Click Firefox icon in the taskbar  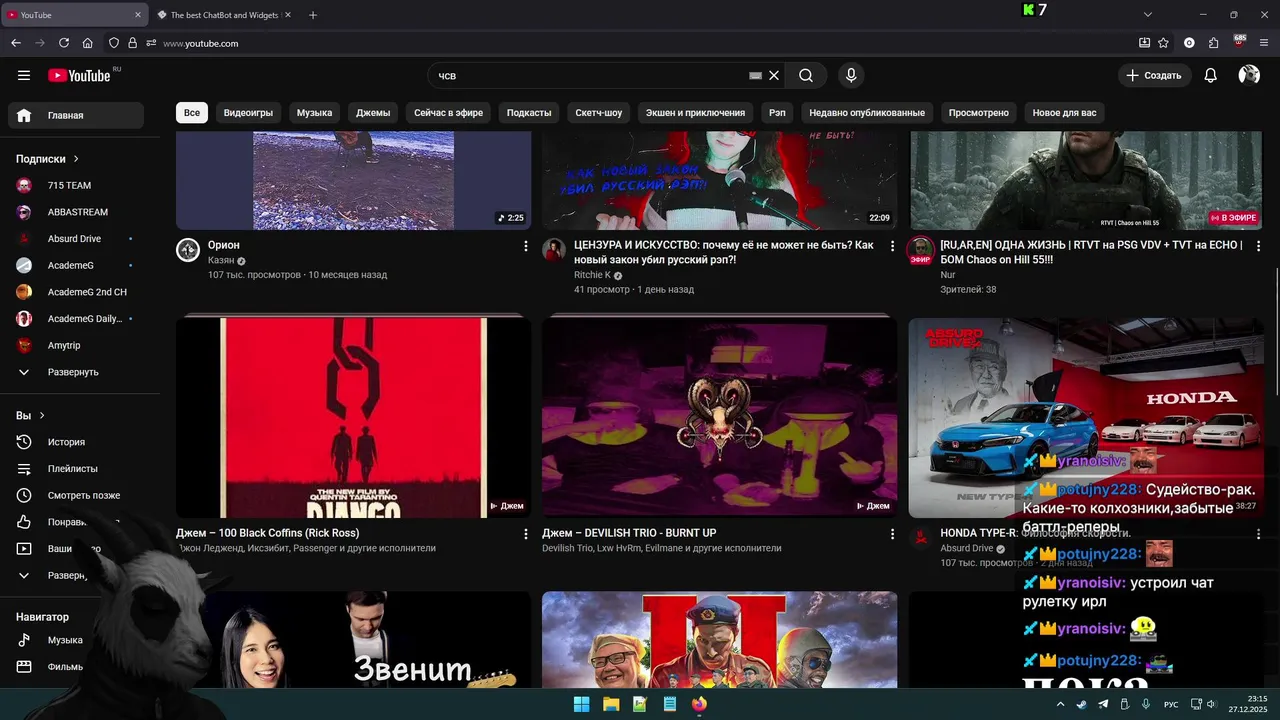tap(699, 704)
